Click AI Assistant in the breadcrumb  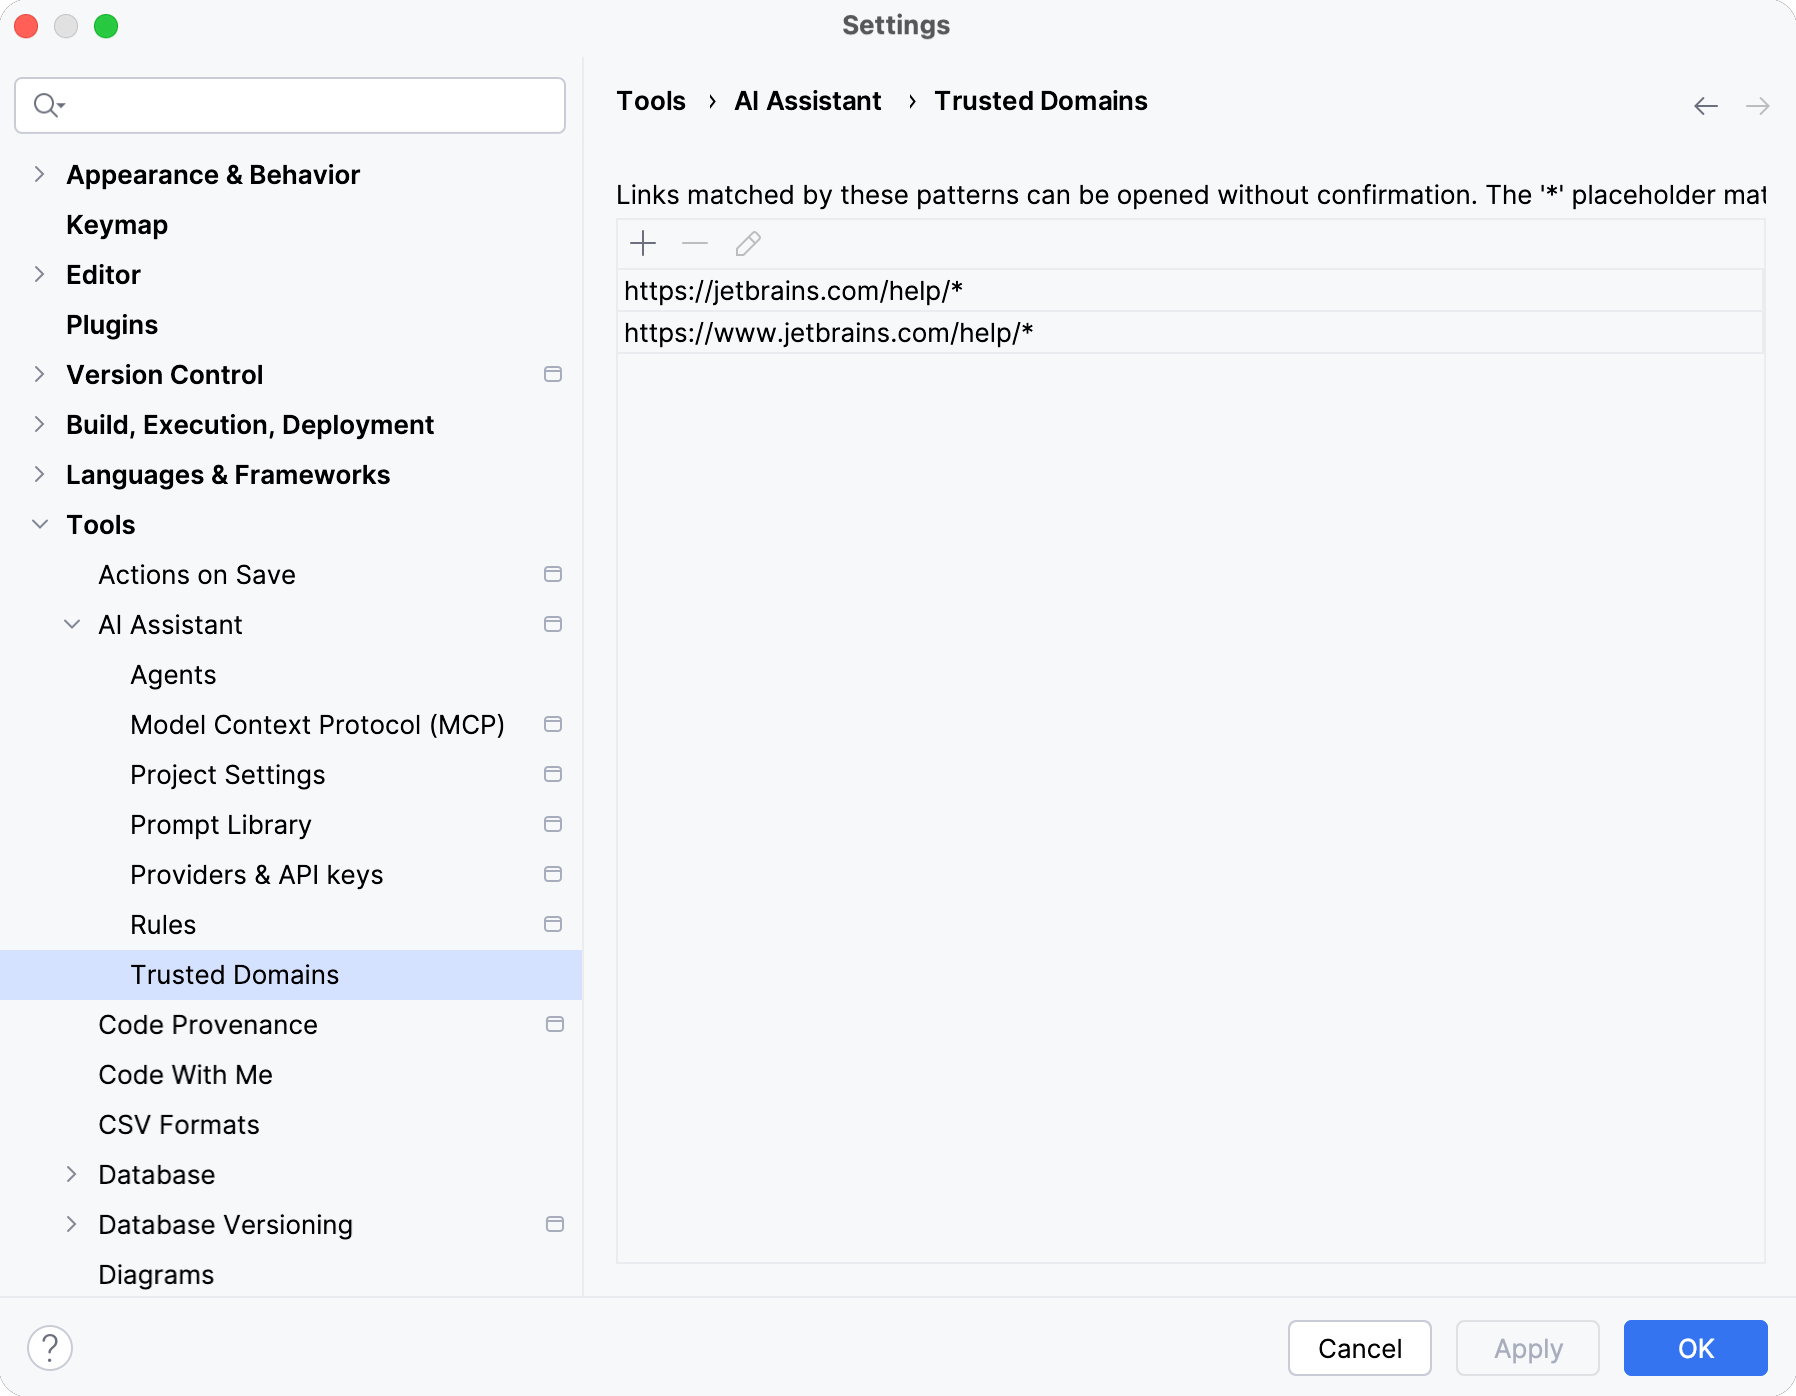click(x=807, y=101)
